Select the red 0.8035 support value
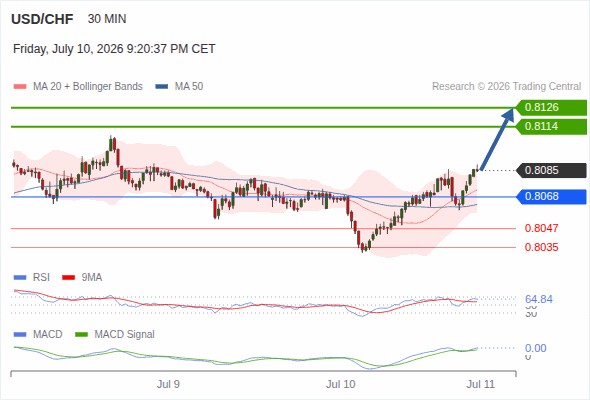Viewport: 590px width, 400px height. [x=541, y=247]
